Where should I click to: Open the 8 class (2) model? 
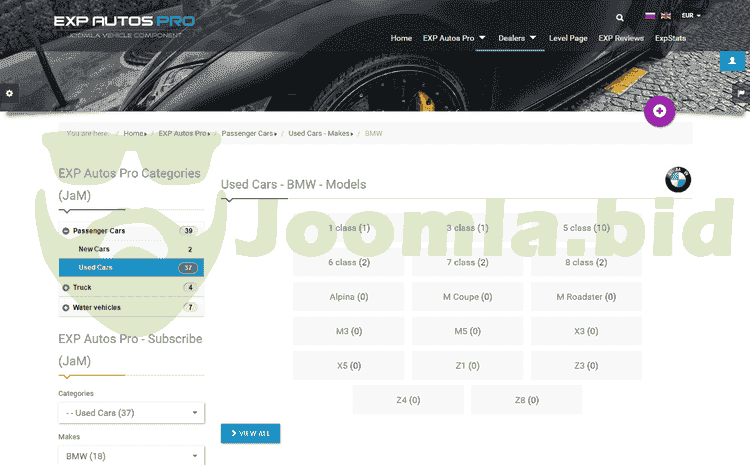pyautogui.click(x=586, y=262)
